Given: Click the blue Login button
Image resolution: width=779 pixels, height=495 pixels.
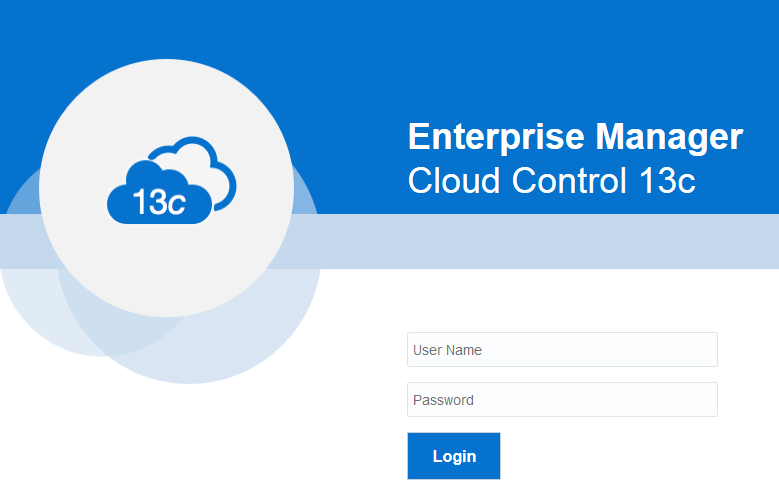Looking at the screenshot, I should pyautogui.click(x=454, y=456).
